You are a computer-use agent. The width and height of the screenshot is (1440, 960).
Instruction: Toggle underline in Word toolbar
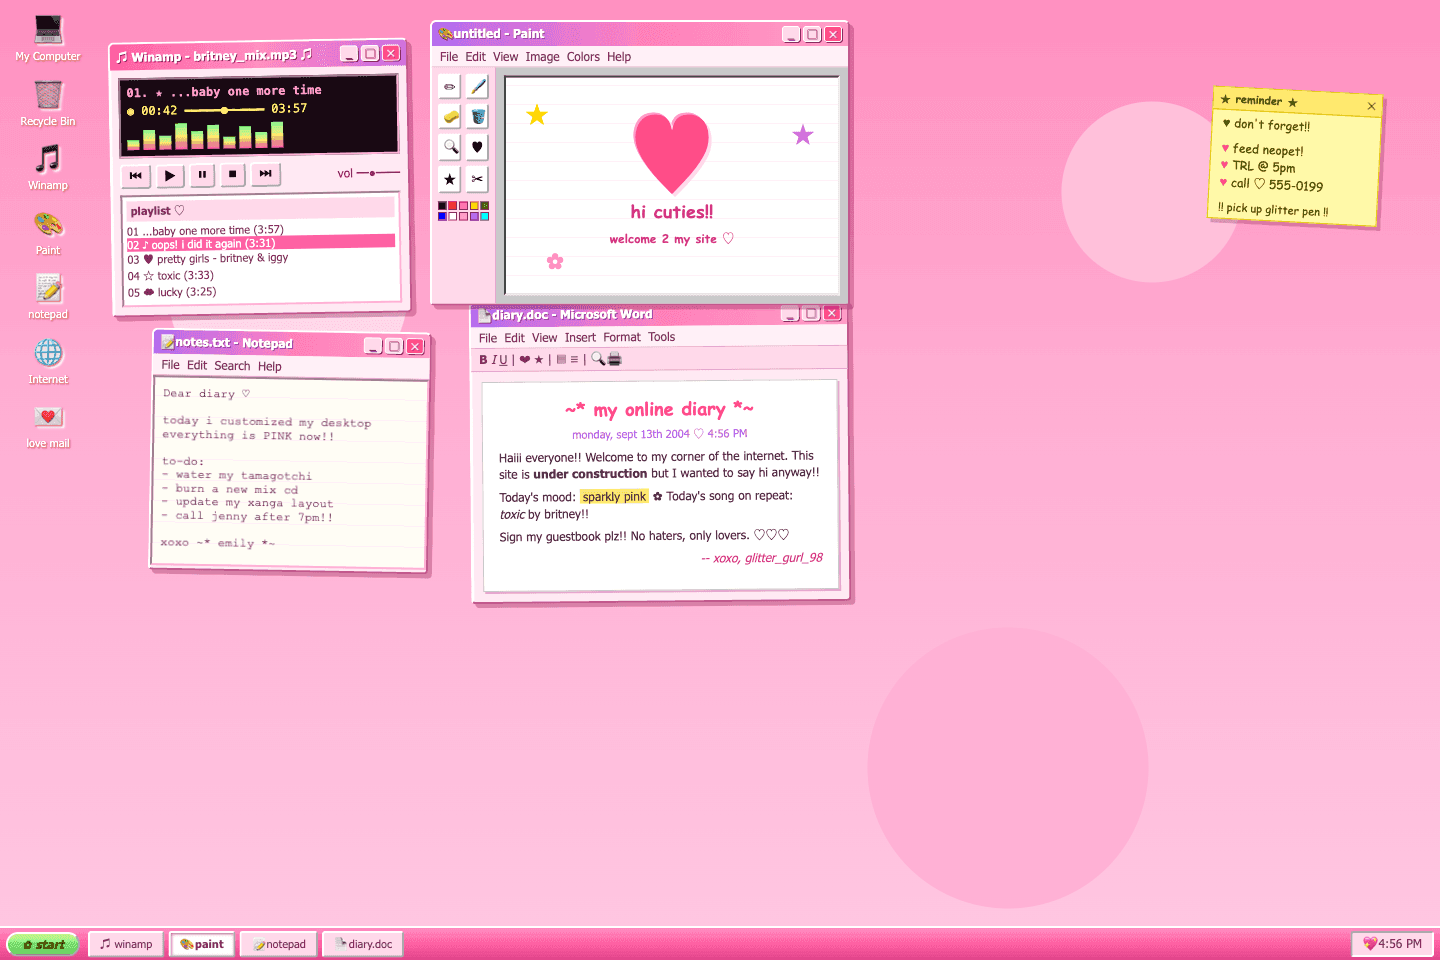pos(503,360)
